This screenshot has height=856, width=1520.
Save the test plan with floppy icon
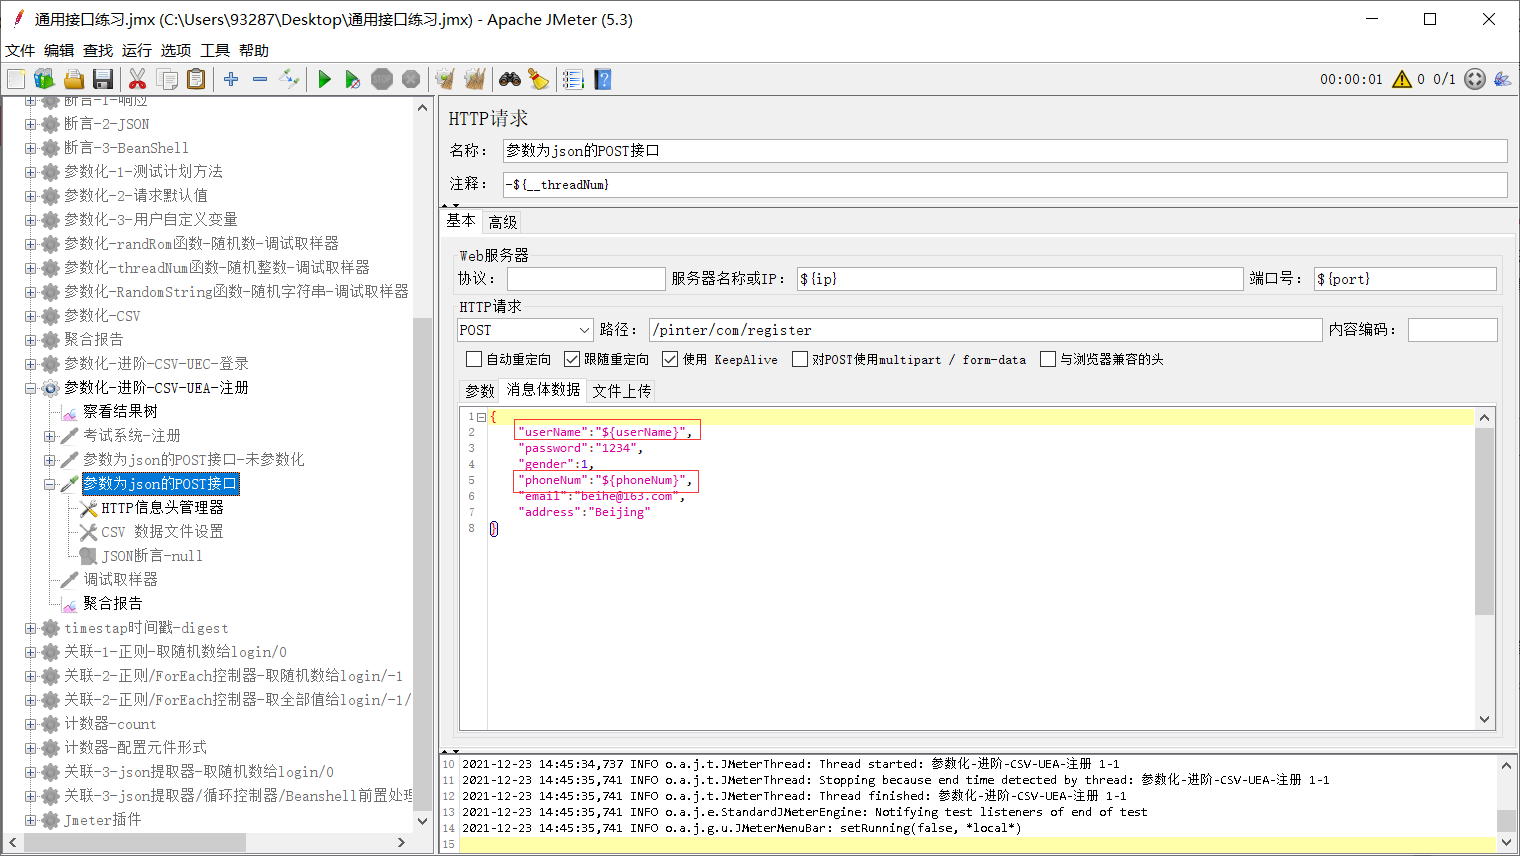click(103, 79)
